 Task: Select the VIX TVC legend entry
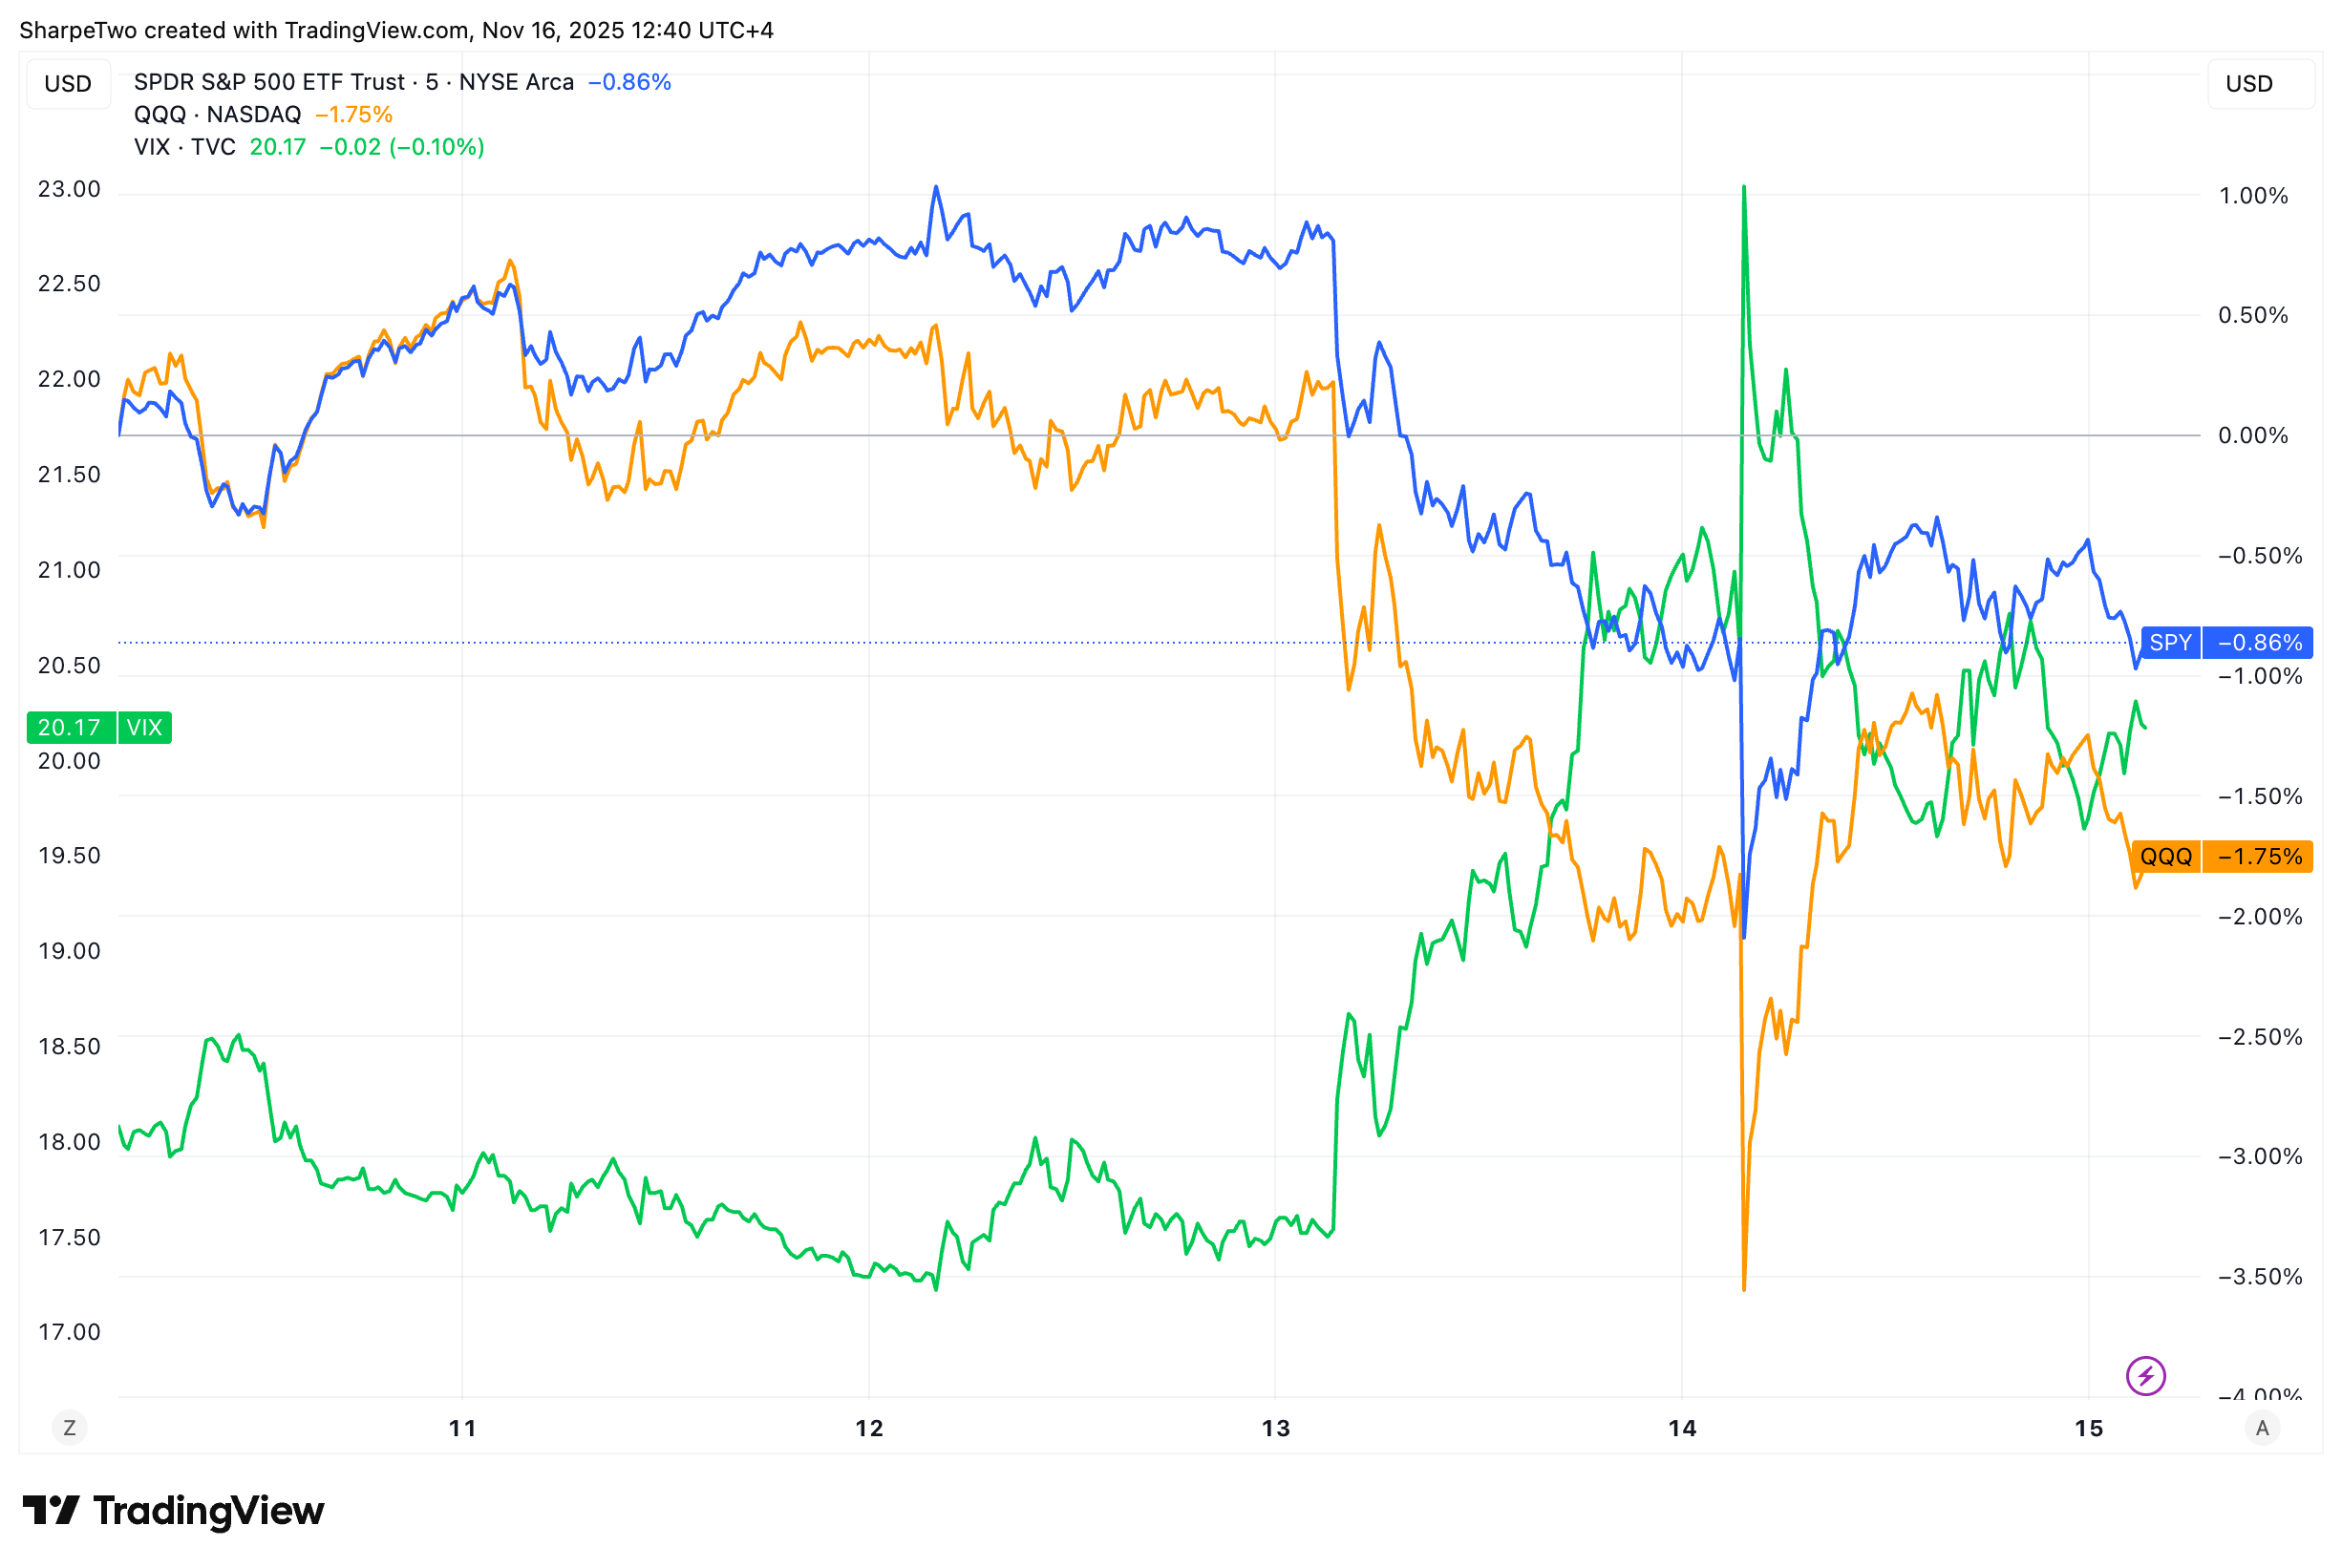[x=185, y=147]
